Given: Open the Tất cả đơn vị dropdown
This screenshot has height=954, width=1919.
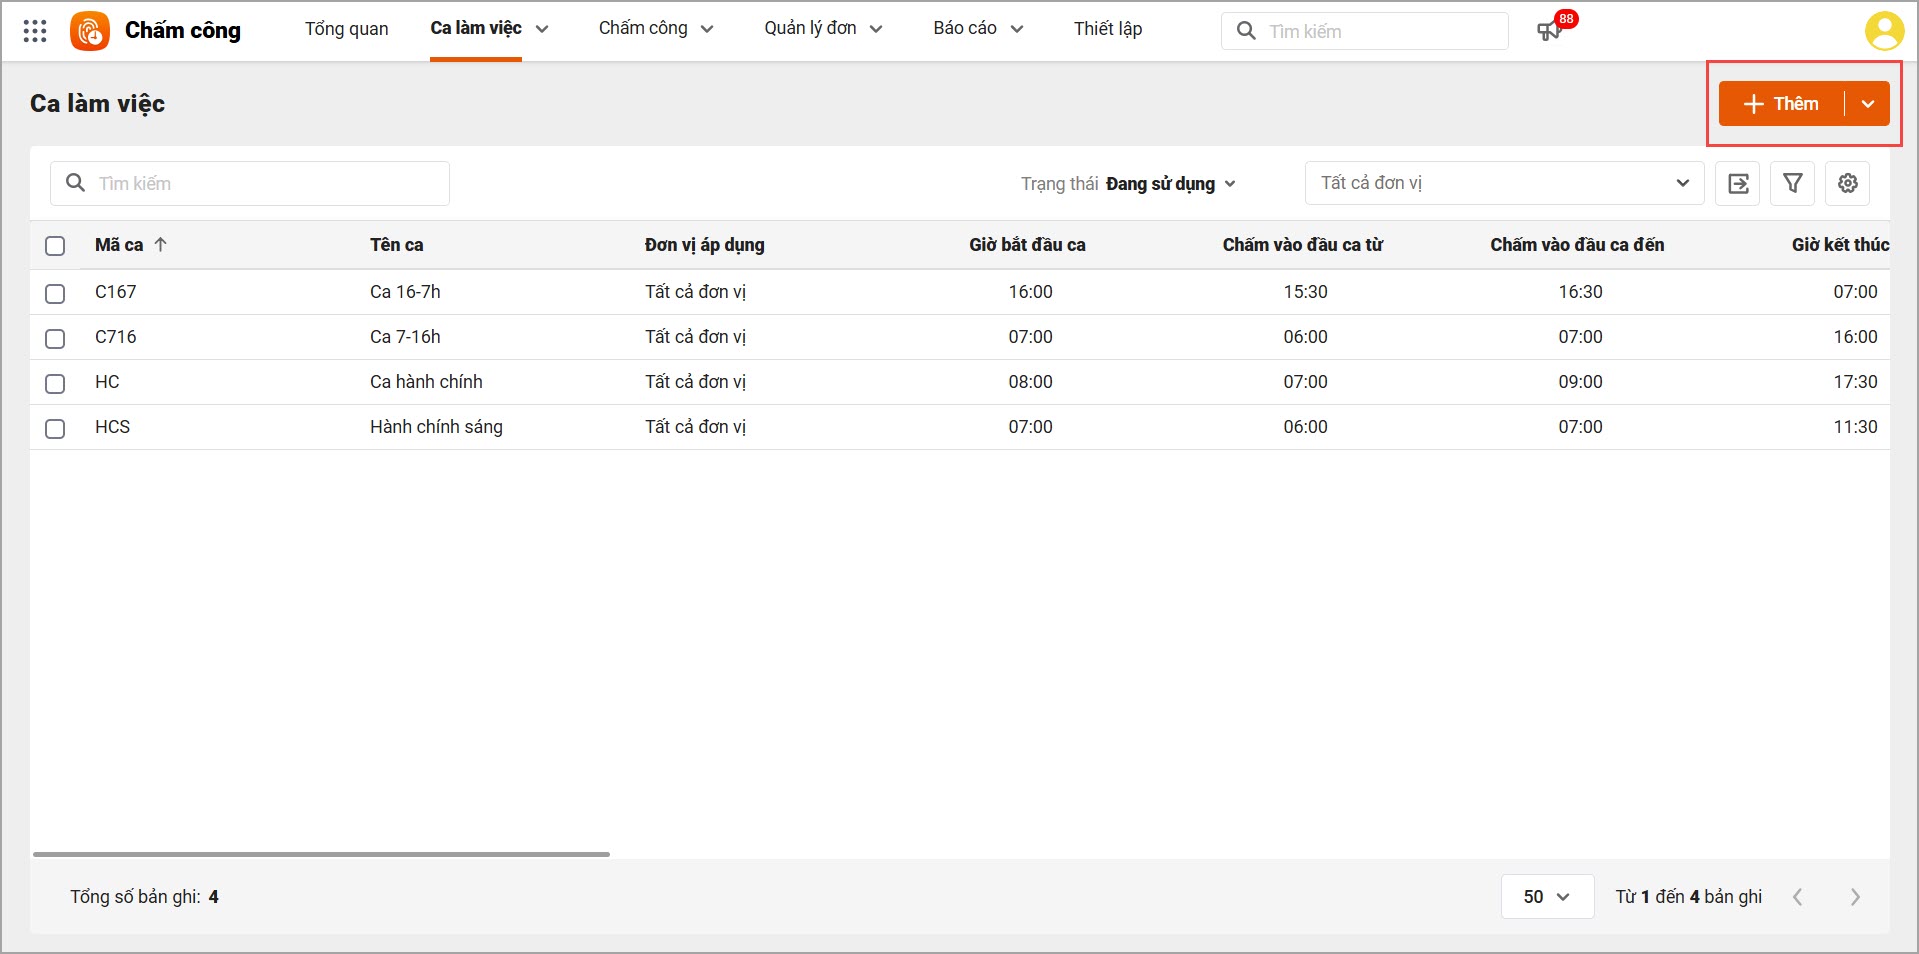Looking at the screenshot, I should pyautogui.click(x=1503, y=184).
